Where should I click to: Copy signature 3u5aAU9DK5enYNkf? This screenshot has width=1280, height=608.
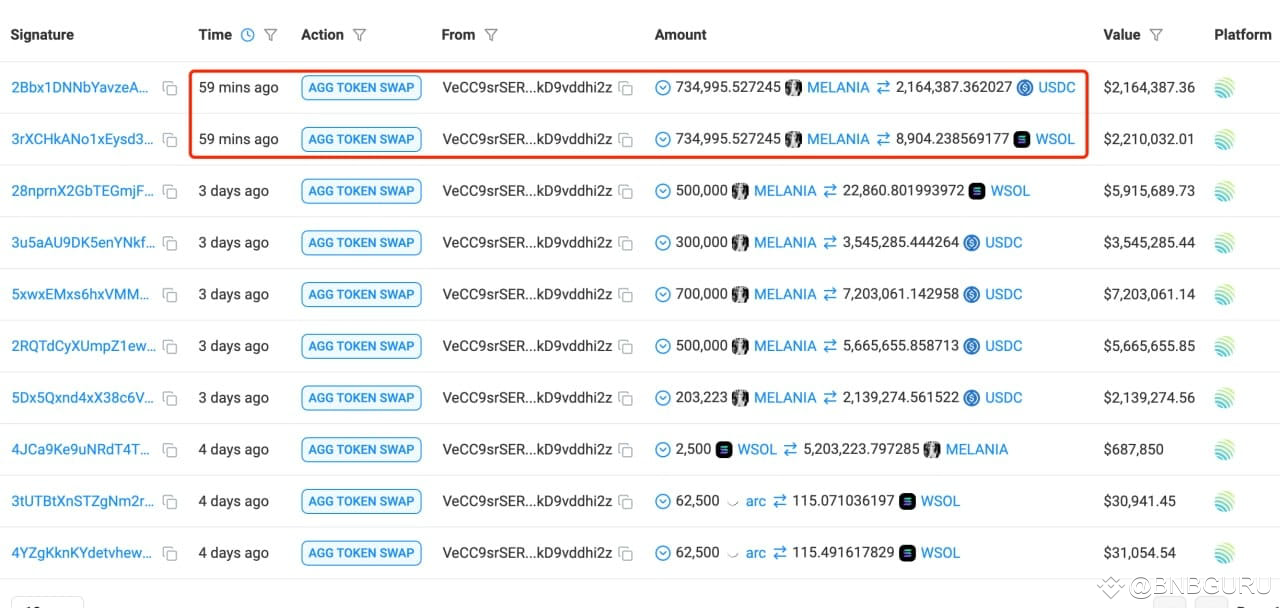click(x=170, y=243)
